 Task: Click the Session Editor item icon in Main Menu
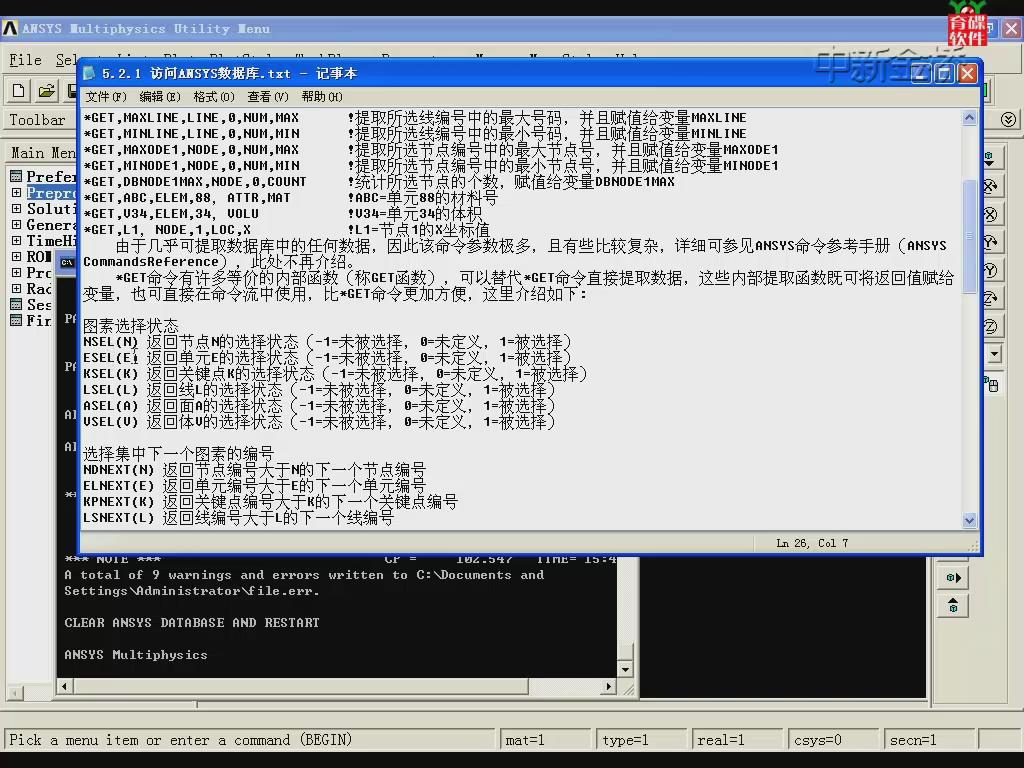click(16, 304)
